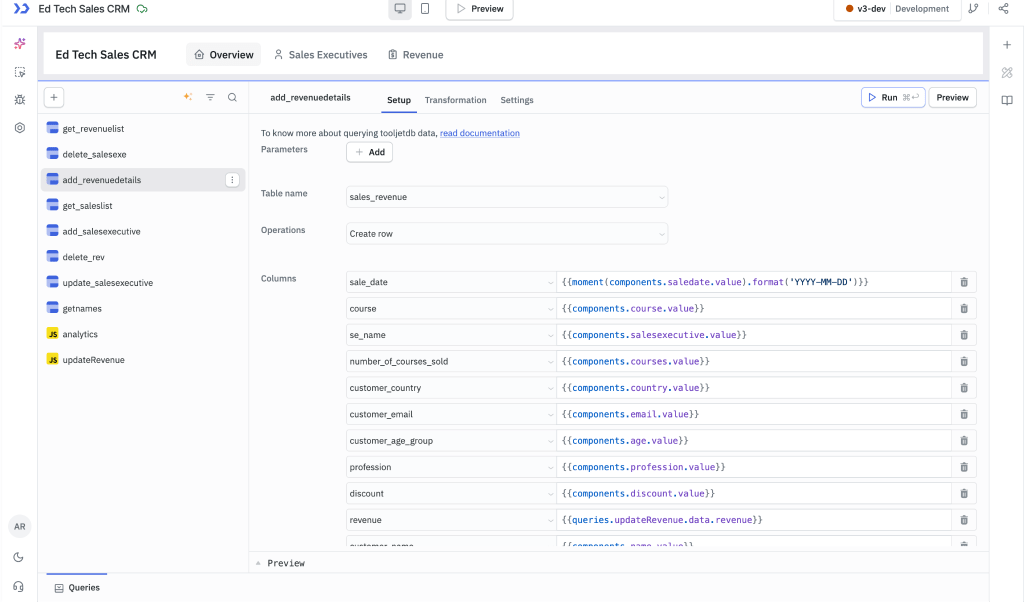Viewport: 1024px width, 602px height.
Task: Edit the sale_date value expression field
Action: (754, 282)
